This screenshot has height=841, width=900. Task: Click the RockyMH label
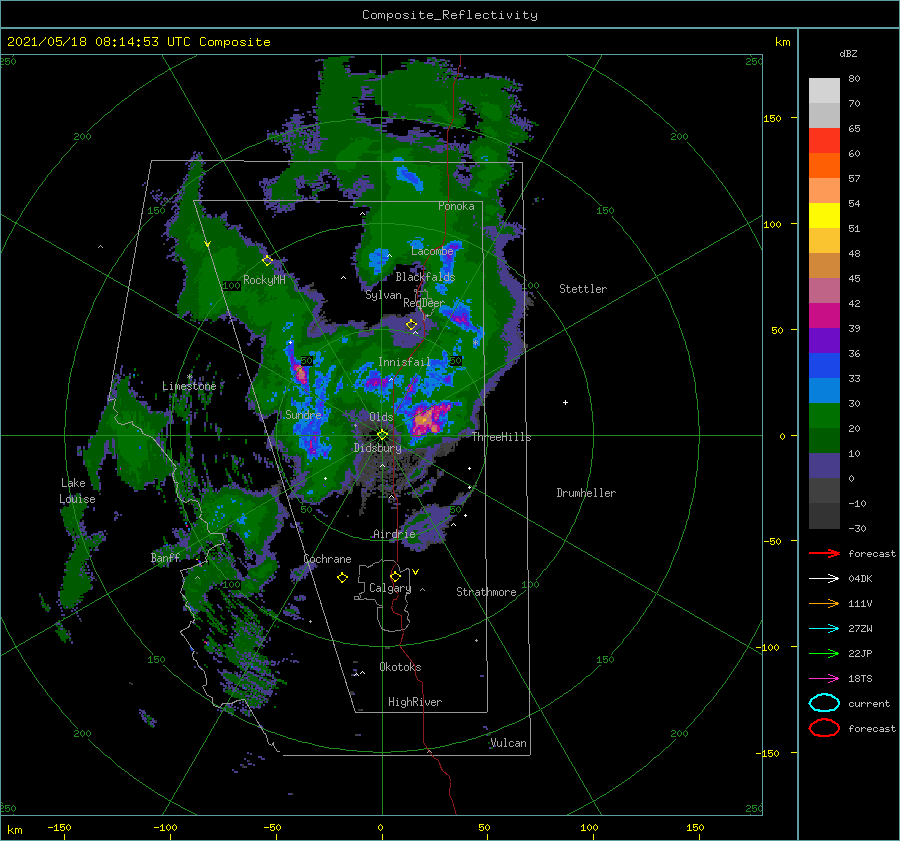coord(264,280)
